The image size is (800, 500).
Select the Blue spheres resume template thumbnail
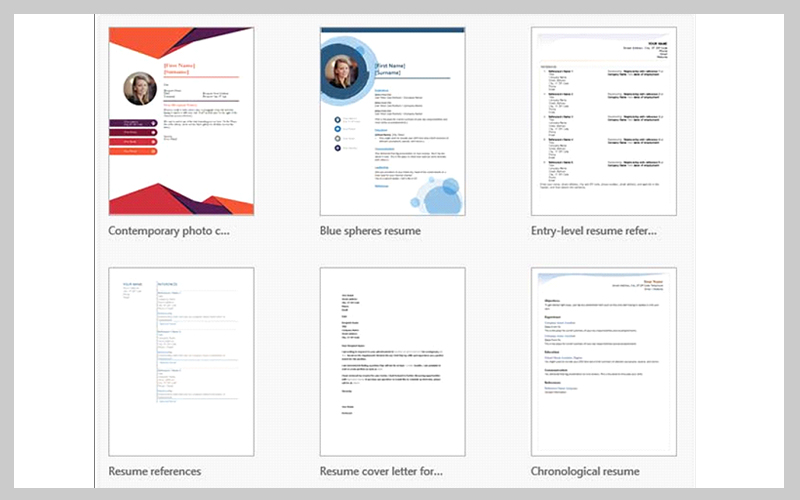point(392,121)
